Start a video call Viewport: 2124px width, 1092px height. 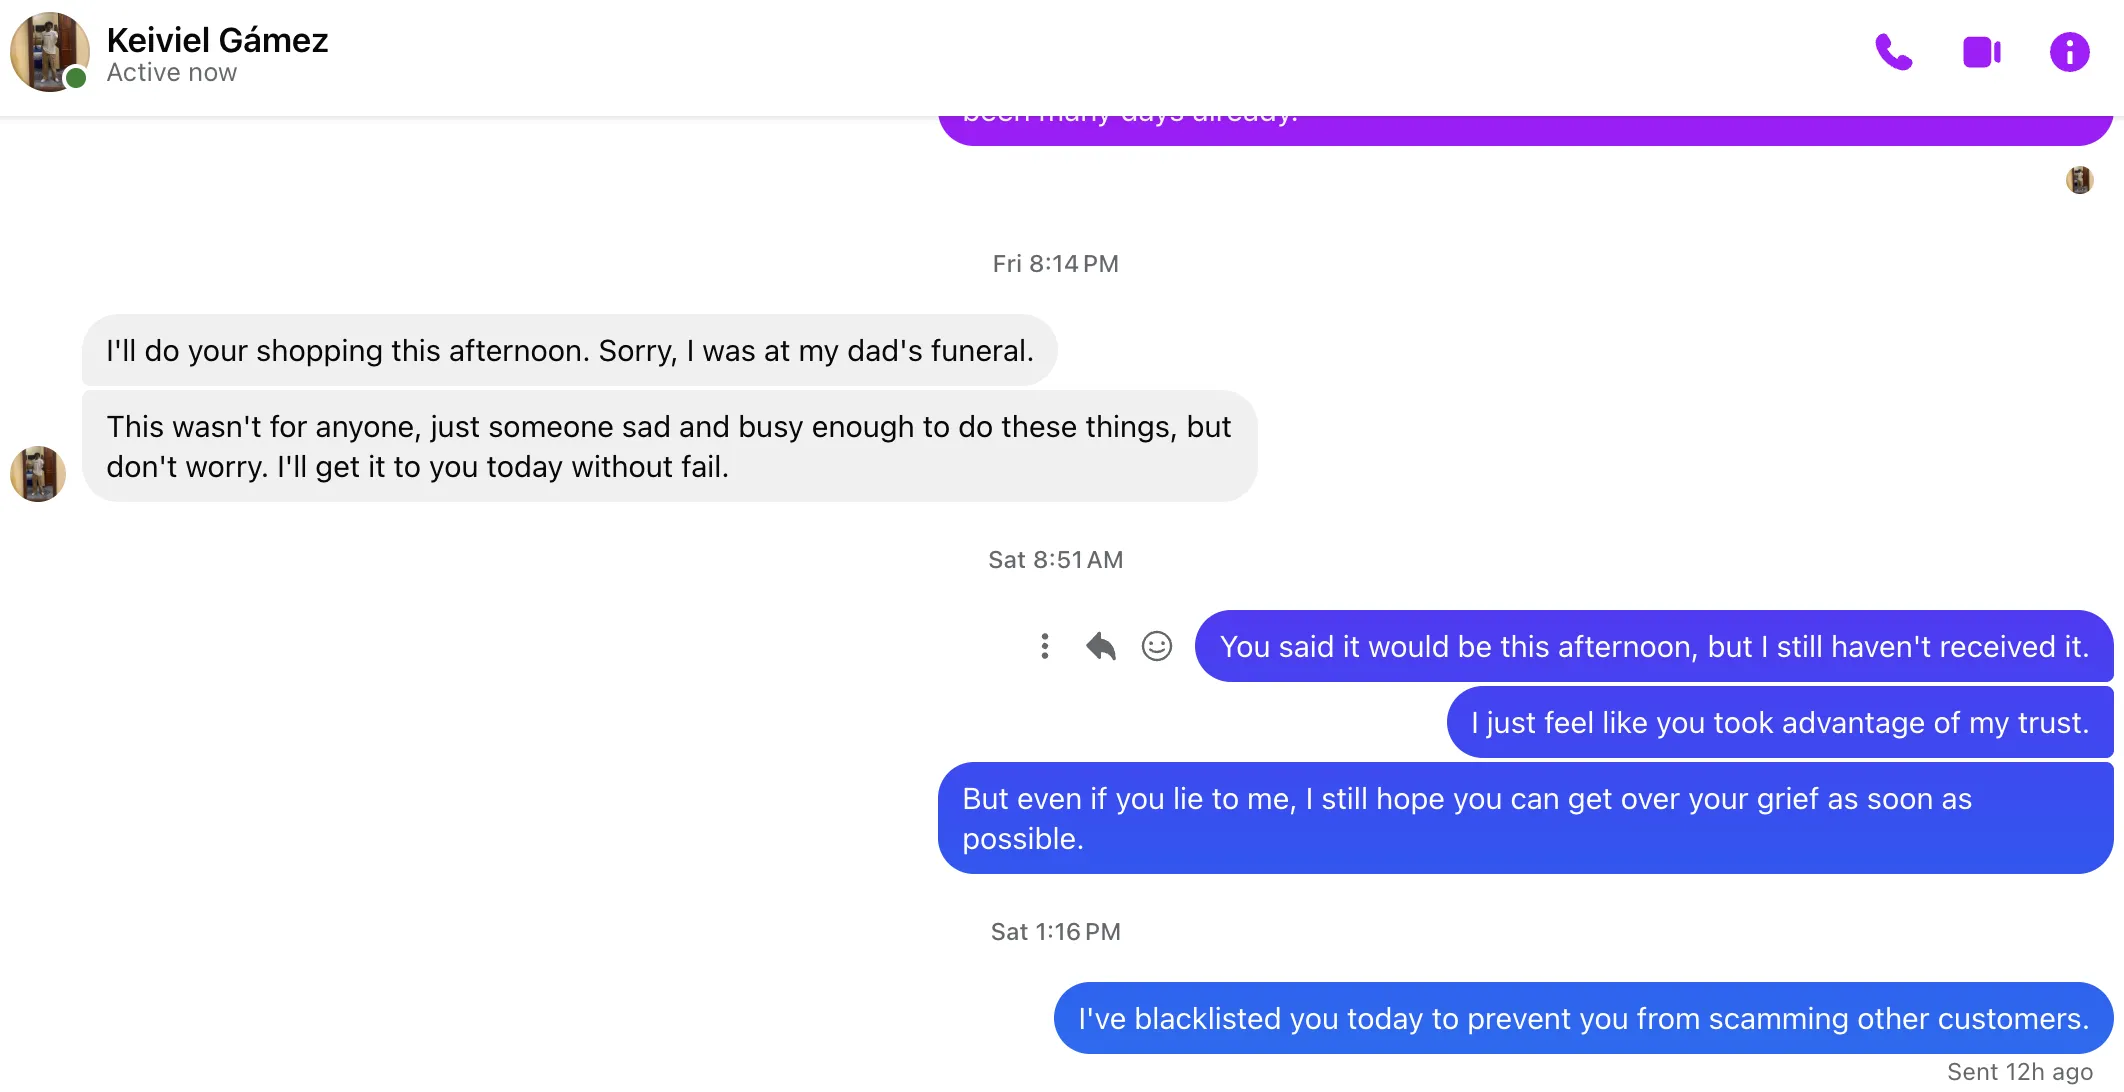tap(1981, 52)
